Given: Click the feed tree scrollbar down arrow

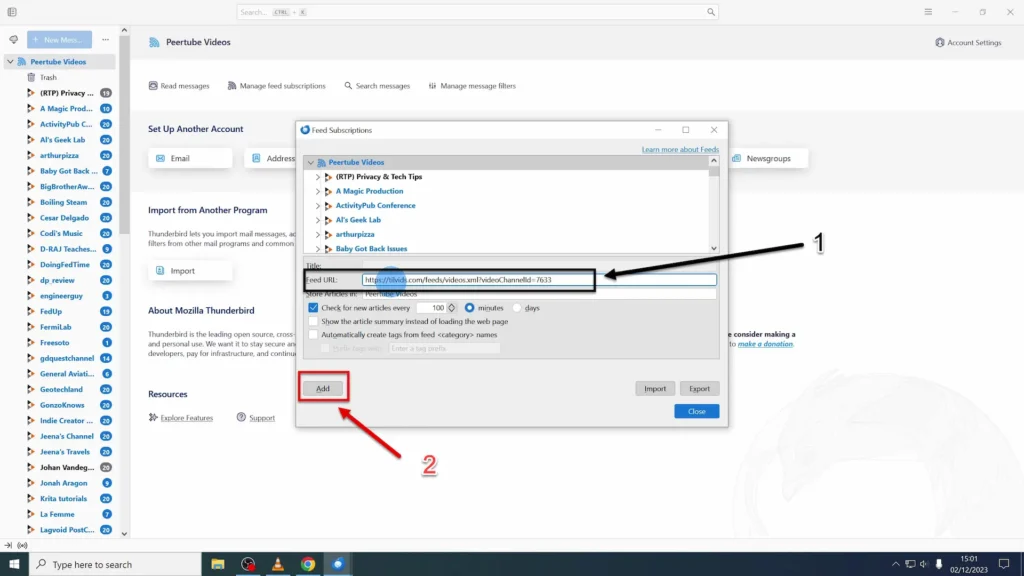Looking at the screenshot, I should 714,248.
